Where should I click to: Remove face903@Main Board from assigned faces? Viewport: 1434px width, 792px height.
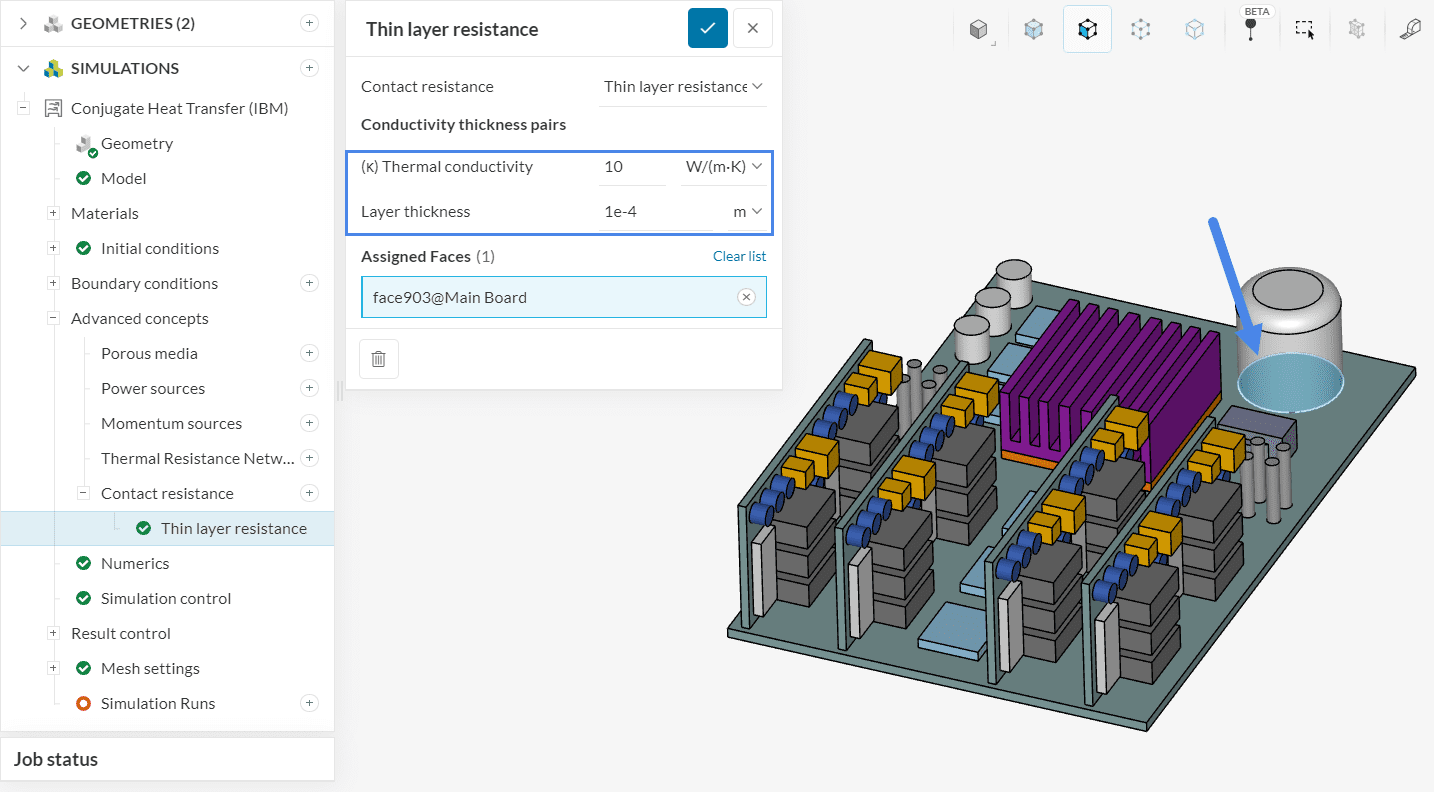(x=746, y=297)
